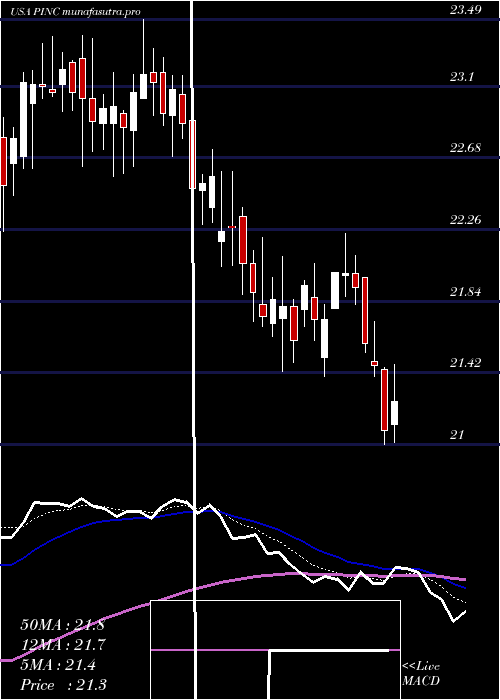Viewport: 500px width, 700px height.
Task: Click the '50MA : 21.8' indicator value
Action: coord(62,625)
